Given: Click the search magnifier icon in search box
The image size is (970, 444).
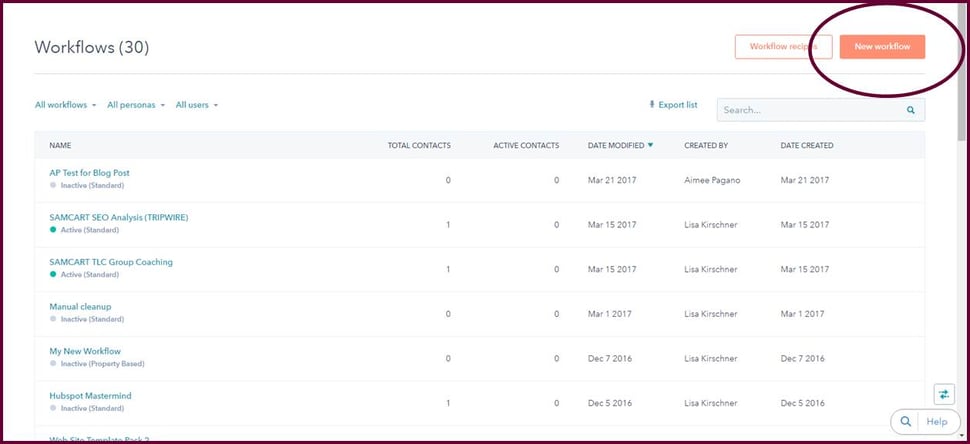Looking at the screenshot, I should (910, 110).
